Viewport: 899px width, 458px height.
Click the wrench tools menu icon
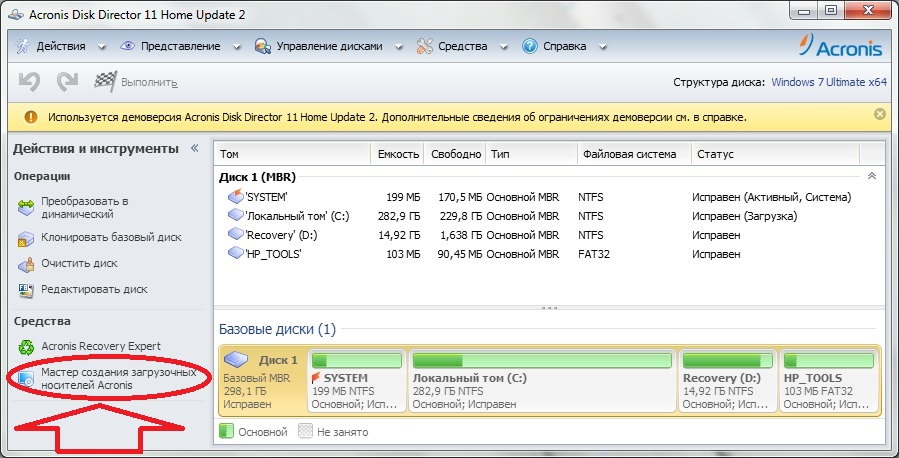click(x=424, y=46)
